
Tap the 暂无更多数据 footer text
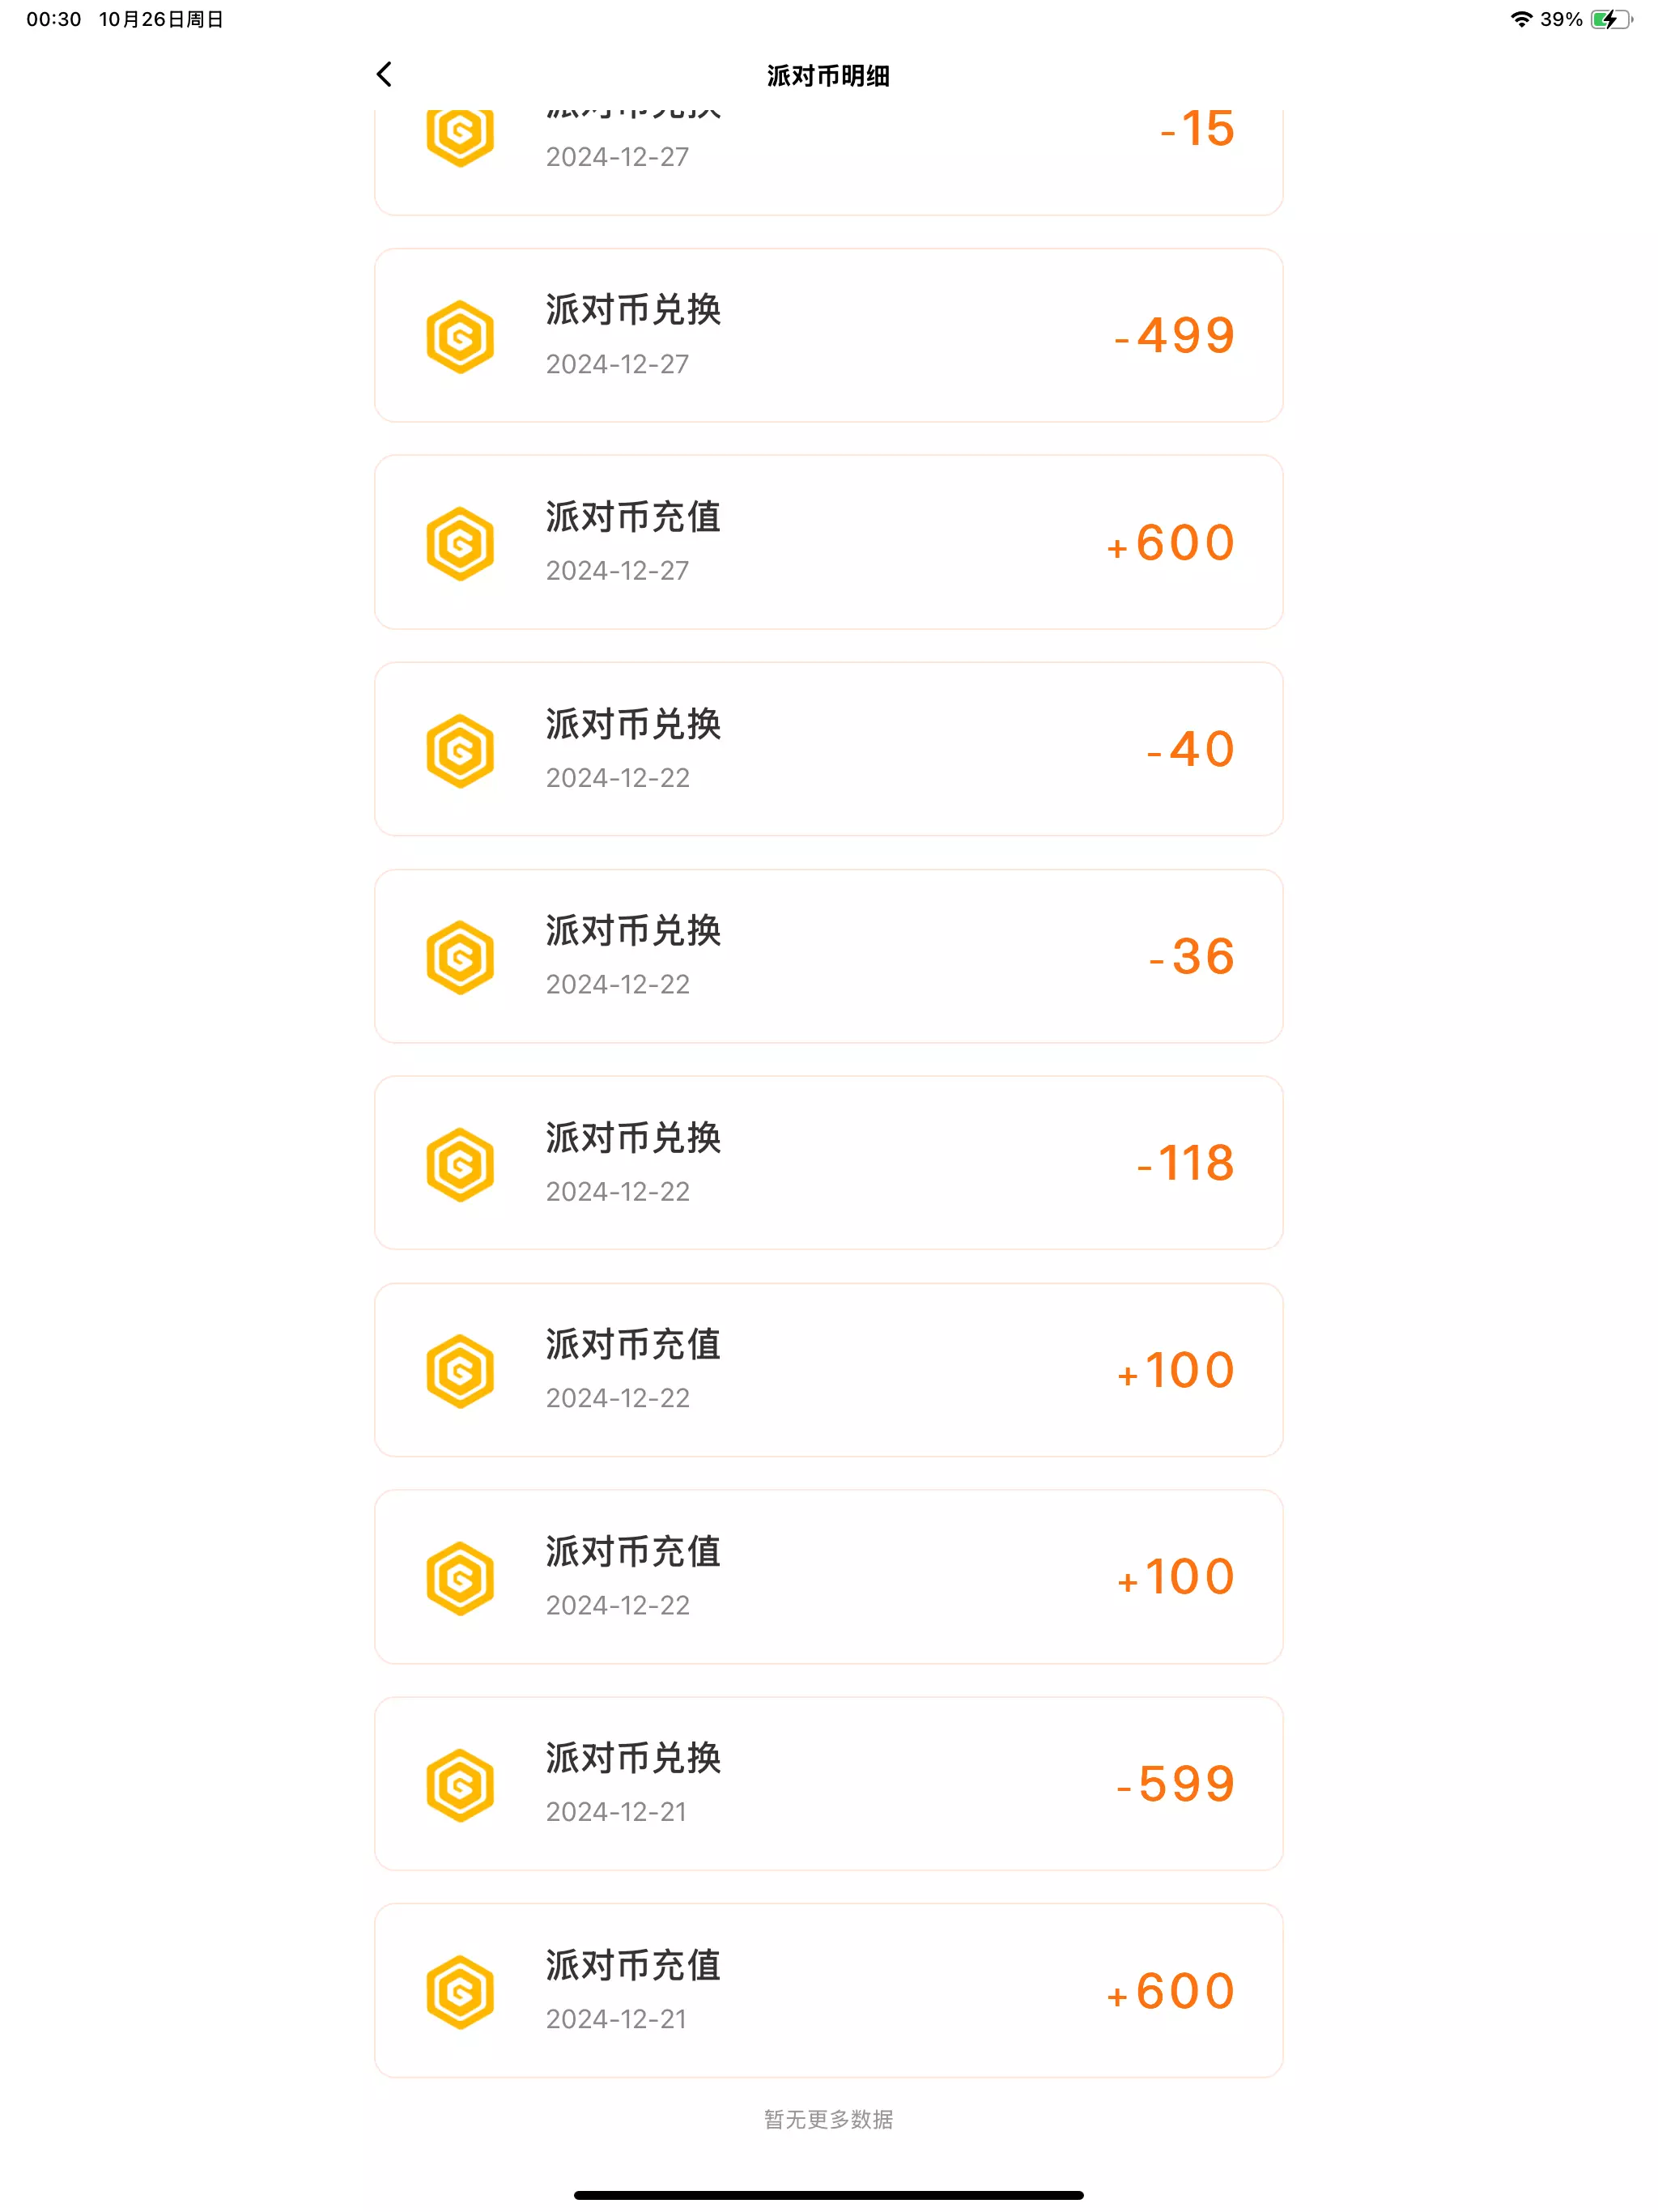click(828, 2118)
